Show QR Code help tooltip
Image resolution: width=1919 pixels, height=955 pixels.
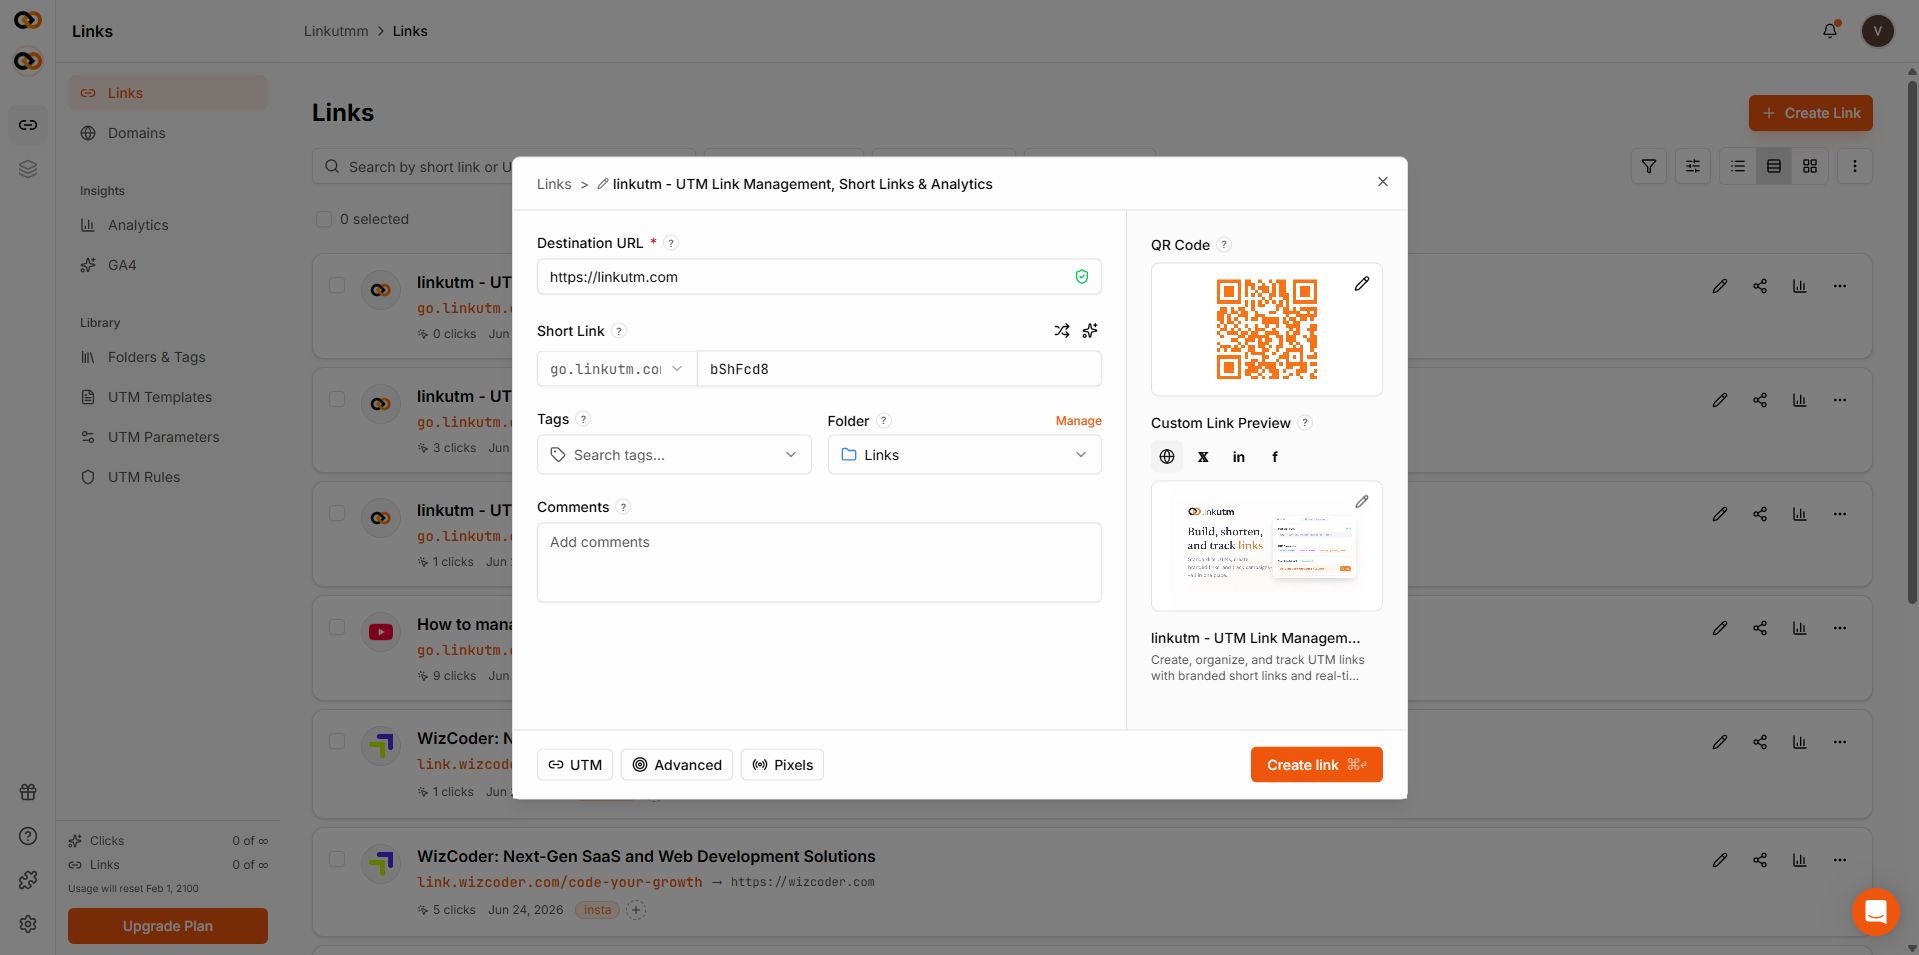pyautogui.click(x=1224, y=245)
